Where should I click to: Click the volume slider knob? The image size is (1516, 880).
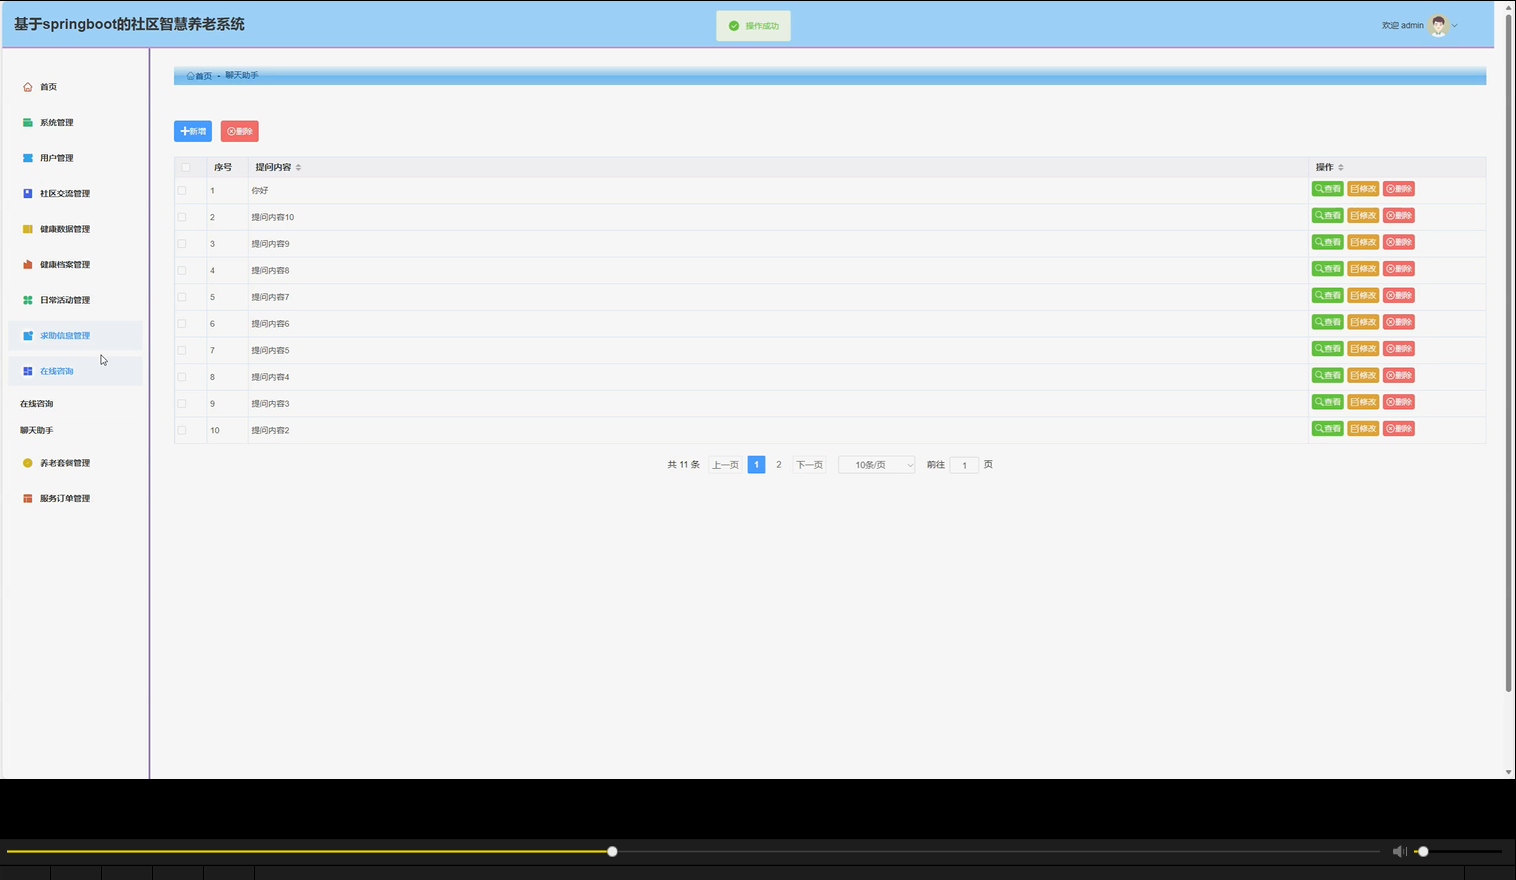pyautogui.click(x=1423, y=851)
